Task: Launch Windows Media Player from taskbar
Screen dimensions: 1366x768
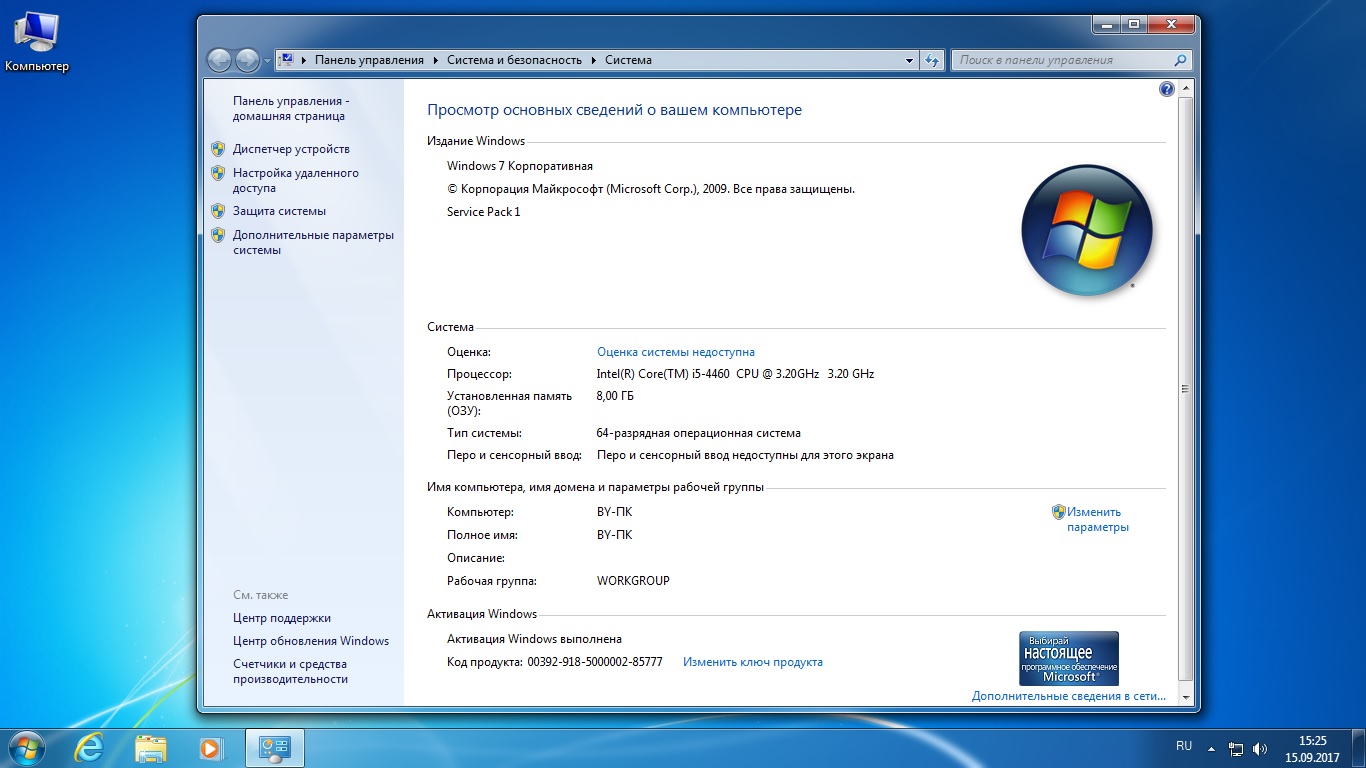Action: pyautogui.click(x=210, y=747)
